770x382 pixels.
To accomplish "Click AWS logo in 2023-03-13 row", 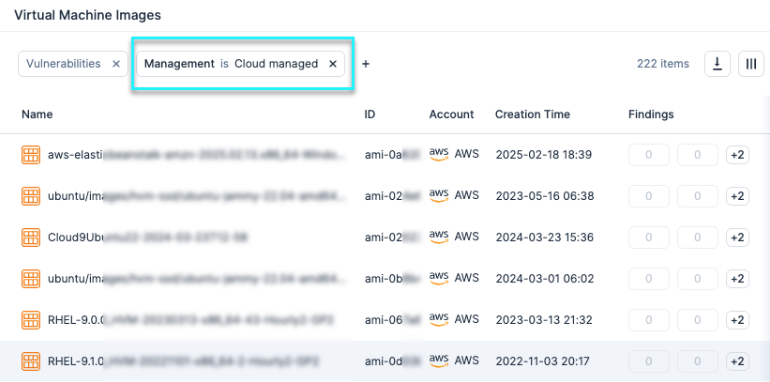I will click(x=439, y=320).
